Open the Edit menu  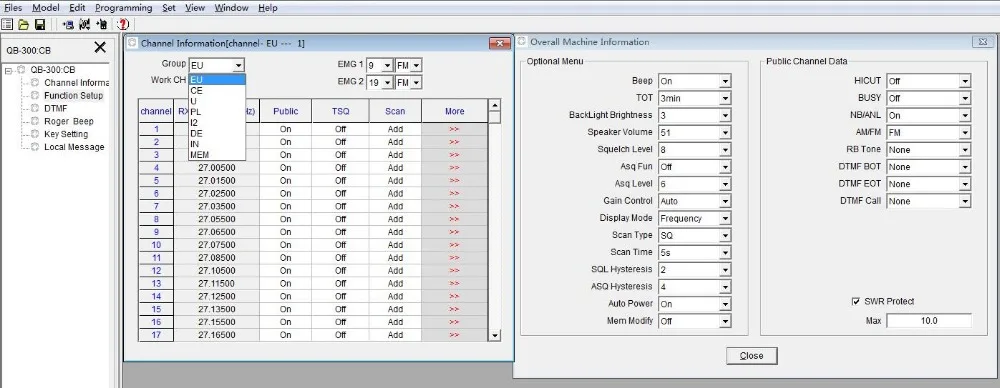coord(77,8)
